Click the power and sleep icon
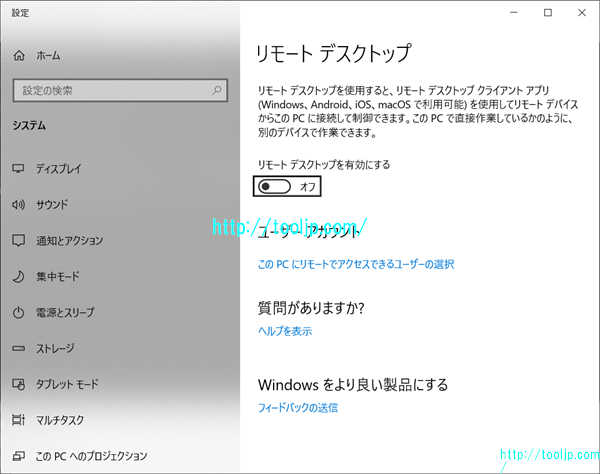Image resolution: width=600 pixels, height=474 pixels. pyautogui.click(x=18, y=313)
